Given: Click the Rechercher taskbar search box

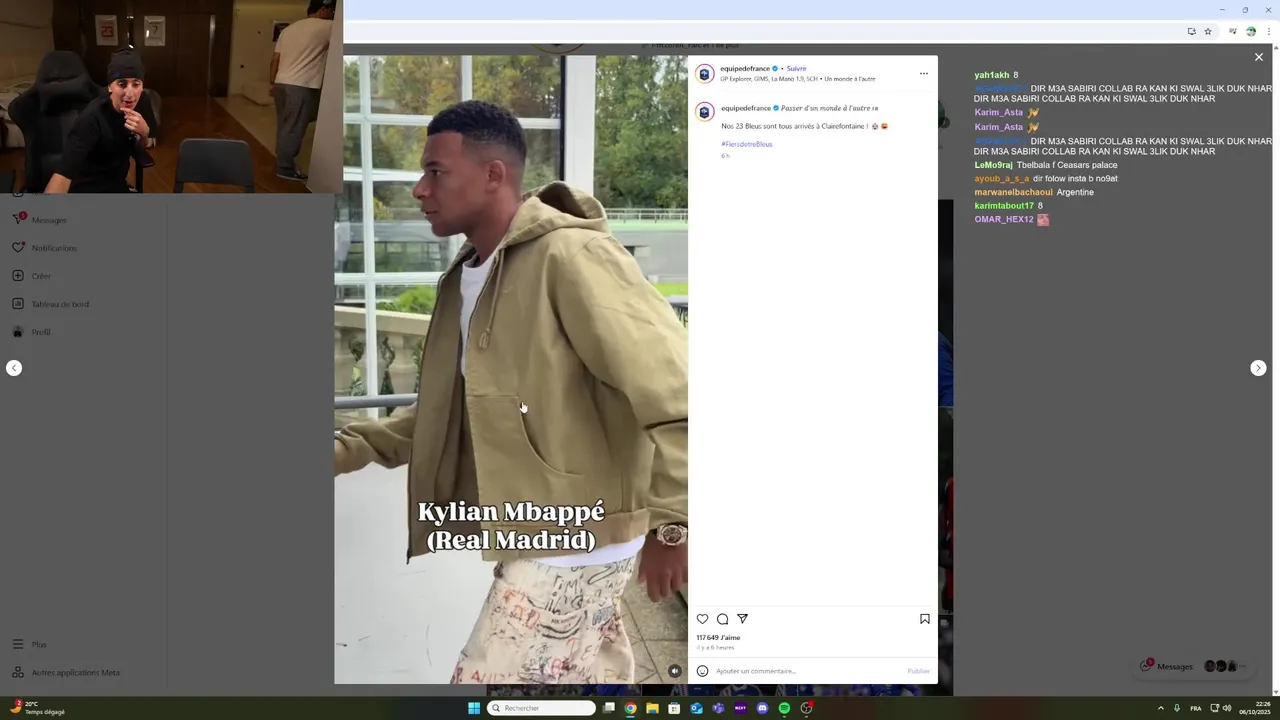Looking at the screenshot, I should (541, 708).
